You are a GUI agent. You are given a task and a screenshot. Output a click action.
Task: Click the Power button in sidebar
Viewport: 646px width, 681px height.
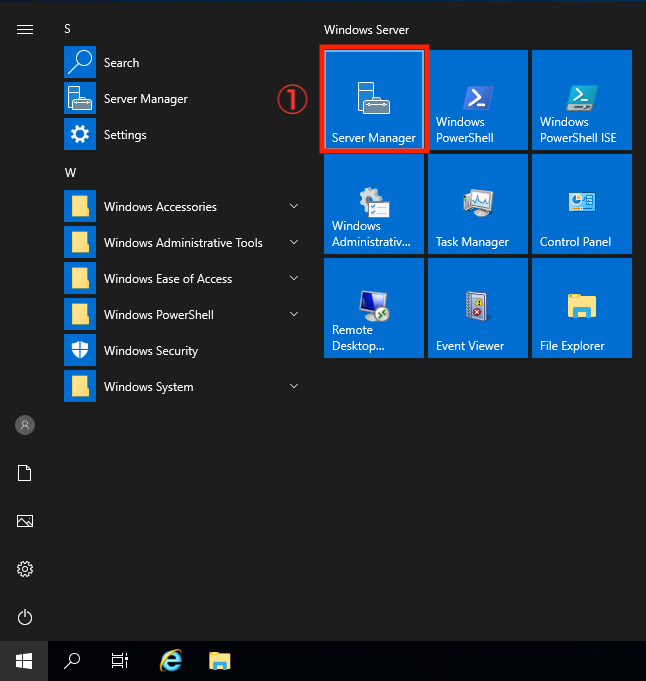pos(25,617)
